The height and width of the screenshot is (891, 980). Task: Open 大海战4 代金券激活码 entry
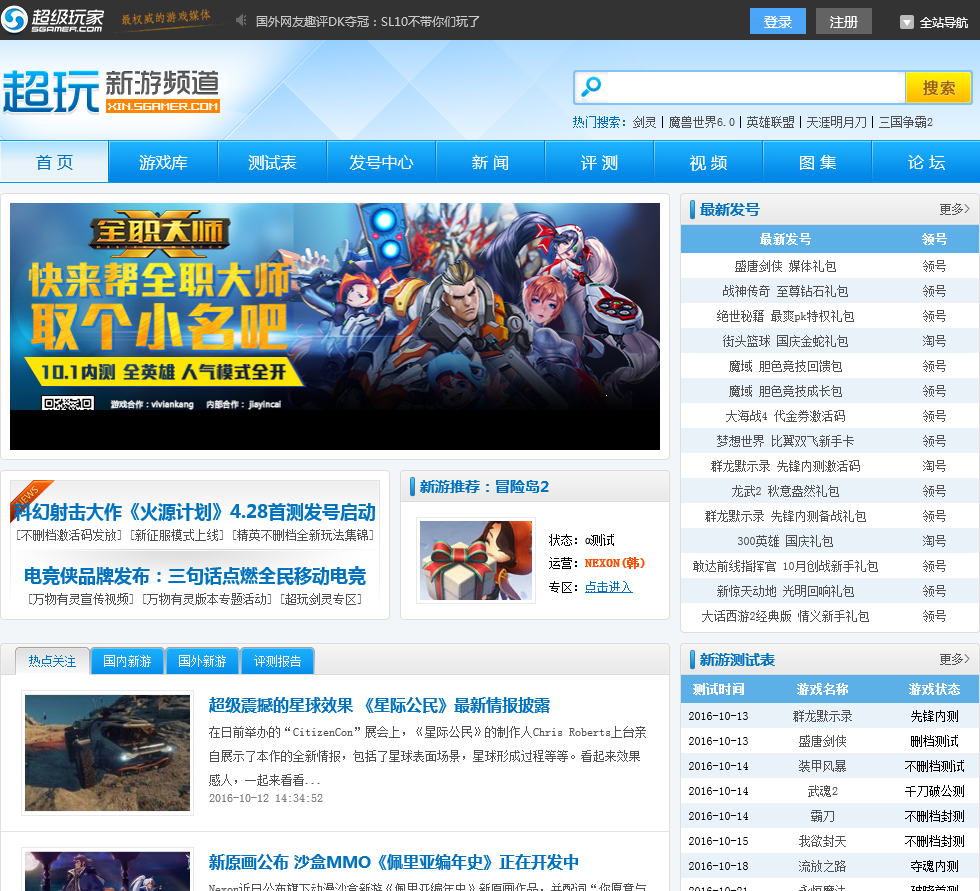click(785, 416)
